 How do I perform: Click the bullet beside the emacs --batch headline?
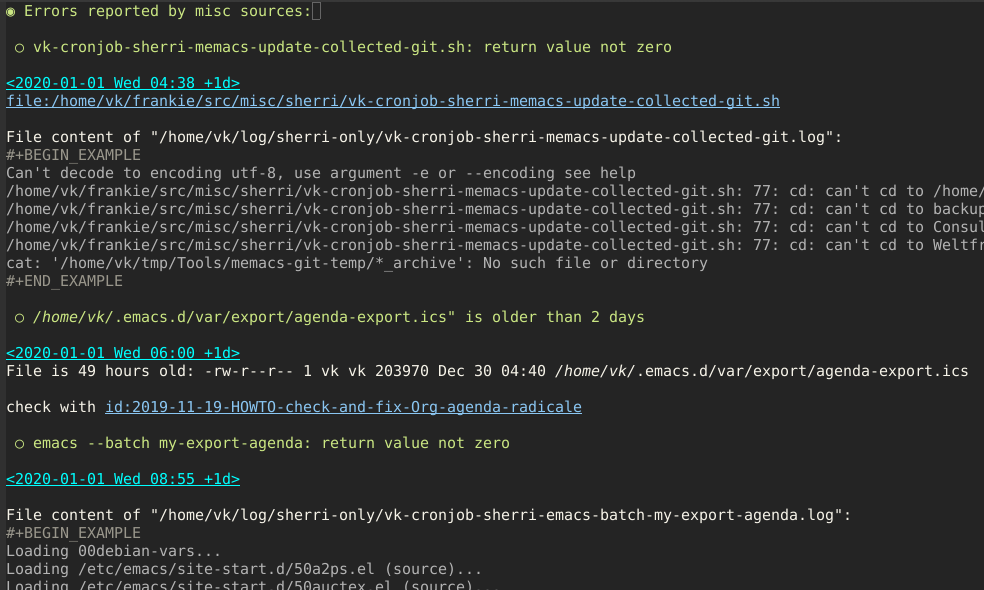pos(18,442)
